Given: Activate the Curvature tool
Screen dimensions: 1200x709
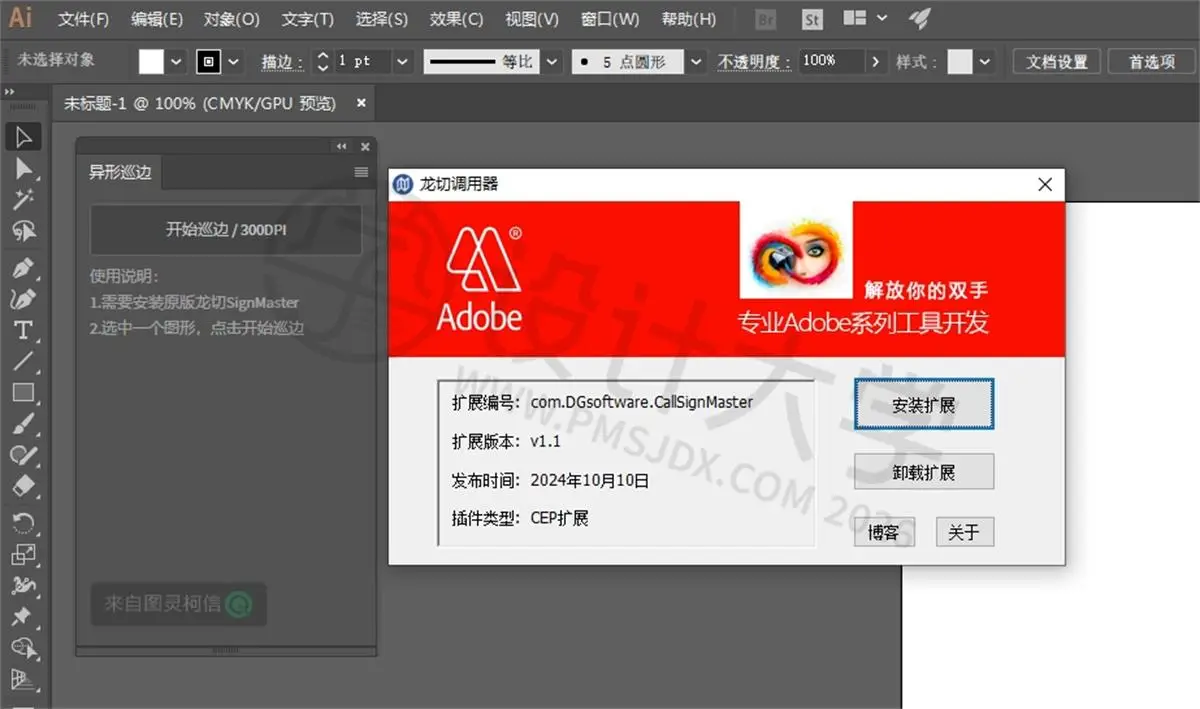Looking at the screenshot, I should (x=23, y=298).
